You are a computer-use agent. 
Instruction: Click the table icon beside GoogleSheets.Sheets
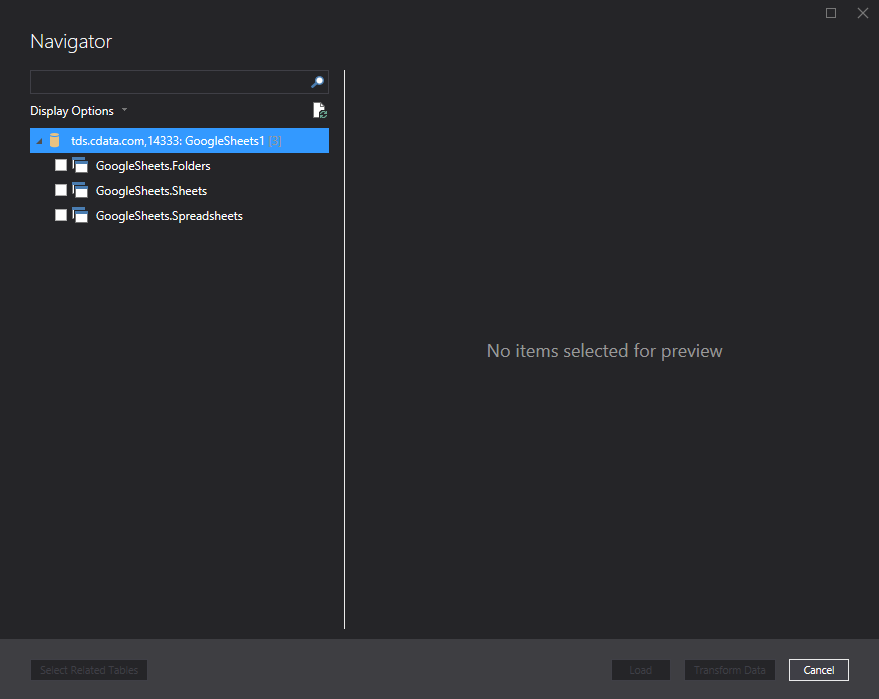tap(80, 189)
